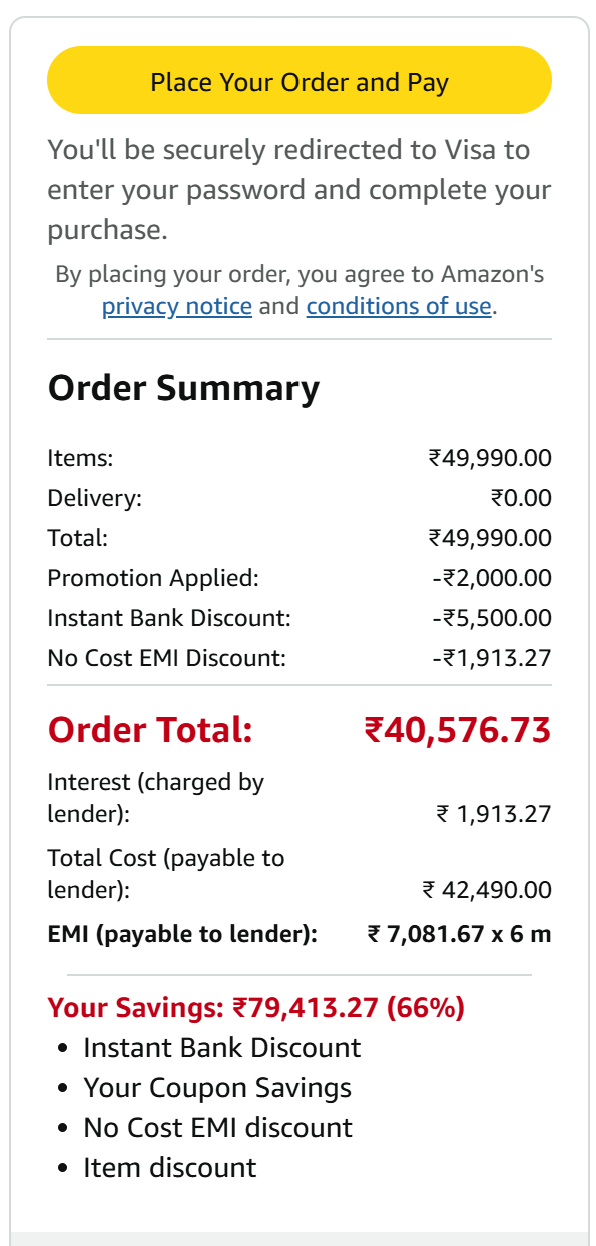Screen dimensions: 596x1246
Task: Click the EMI payable to lender label
Action: (x=182, y=934)
